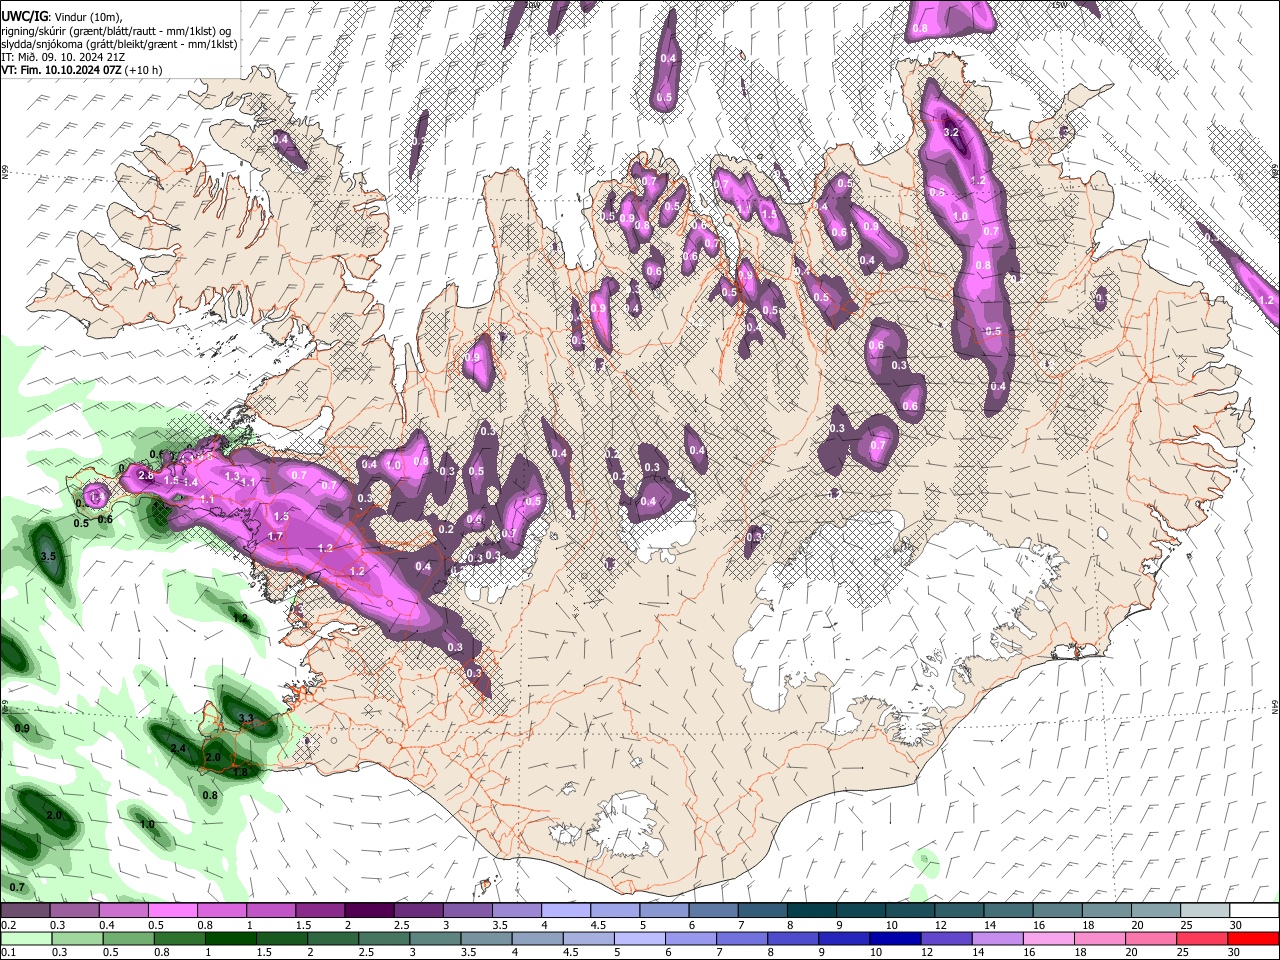The width and height of the screenshot is (1280, 960).
Task: Select the deep navy blue swatch in the rain legend
Action: pyautogui.click(x=894, y=938)
